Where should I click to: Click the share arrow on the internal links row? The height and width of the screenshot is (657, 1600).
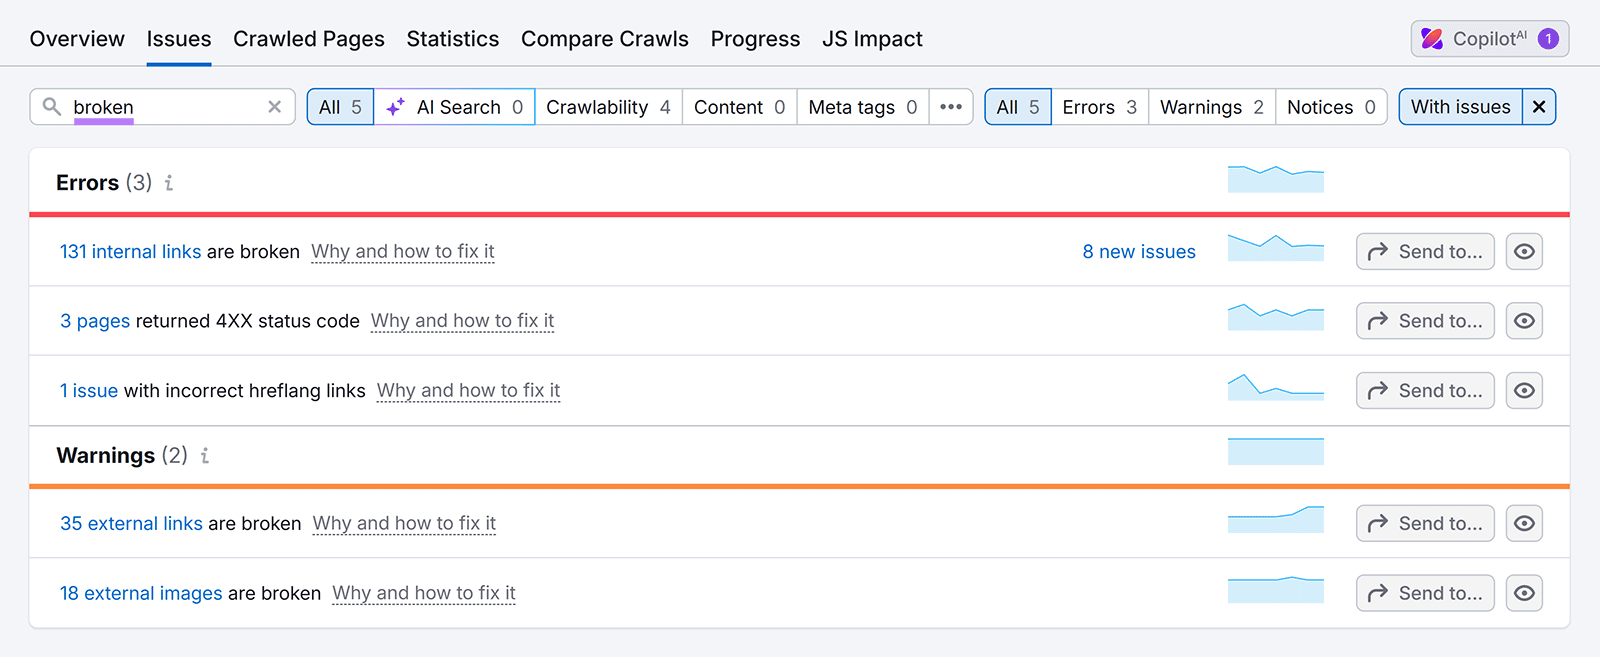[1378, 251]
